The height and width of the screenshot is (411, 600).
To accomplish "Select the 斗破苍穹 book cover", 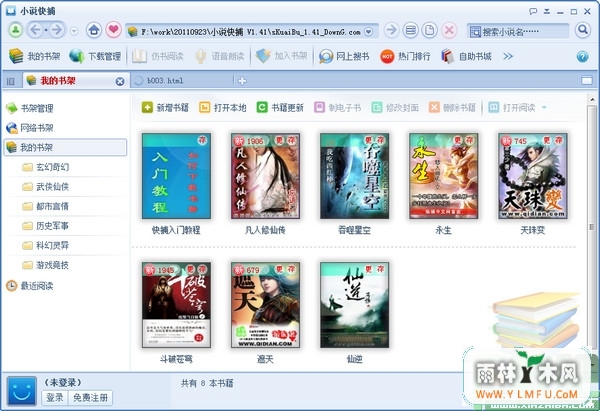I will 176,305.
